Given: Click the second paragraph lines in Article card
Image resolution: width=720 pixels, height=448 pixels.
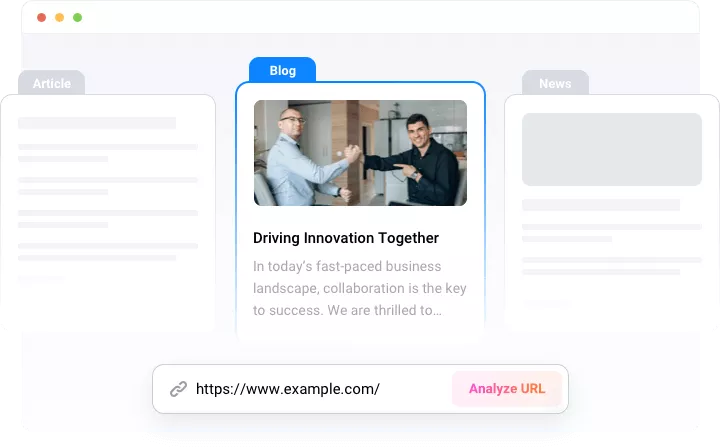Looking at the screenshot, I should pyautogui.click(x=107, y=185).
